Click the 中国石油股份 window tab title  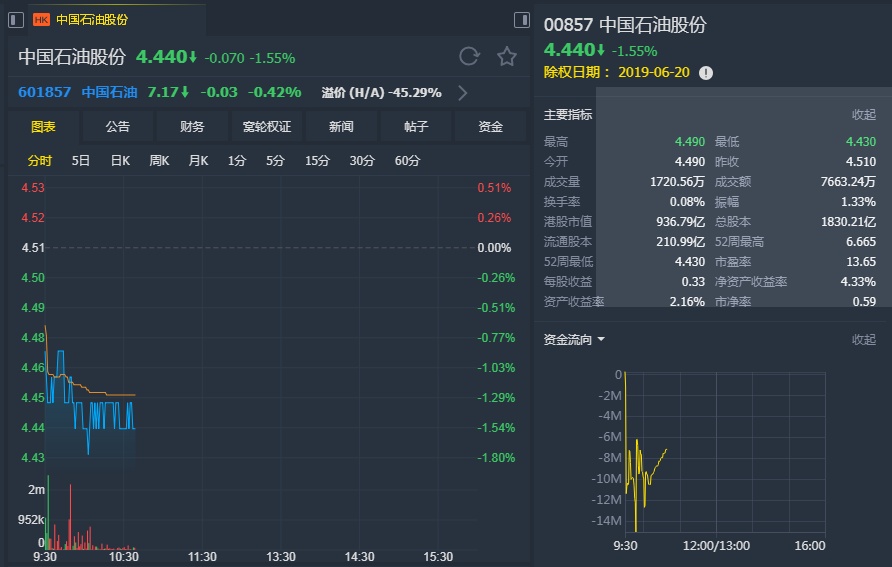(x=92, y=20)
